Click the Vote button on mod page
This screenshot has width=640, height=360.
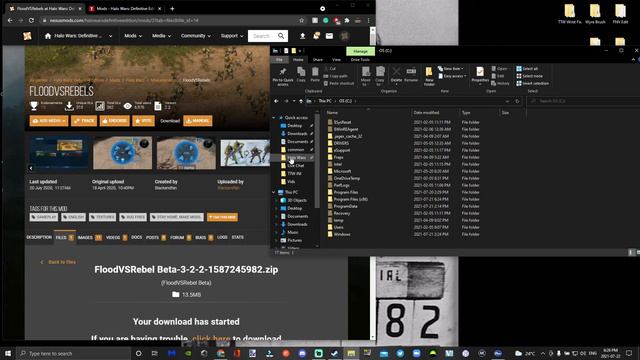(143, 121)
